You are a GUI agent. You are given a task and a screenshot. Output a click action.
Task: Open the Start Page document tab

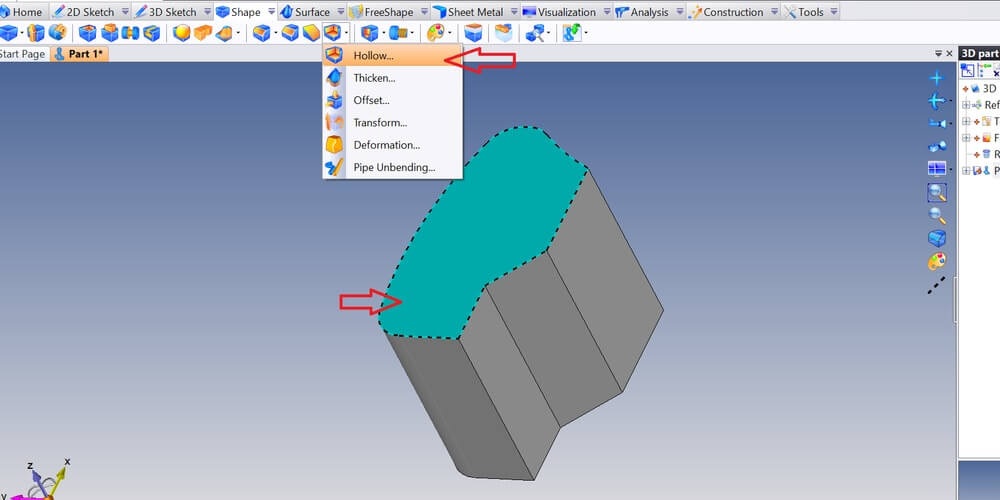pos(22,54)
